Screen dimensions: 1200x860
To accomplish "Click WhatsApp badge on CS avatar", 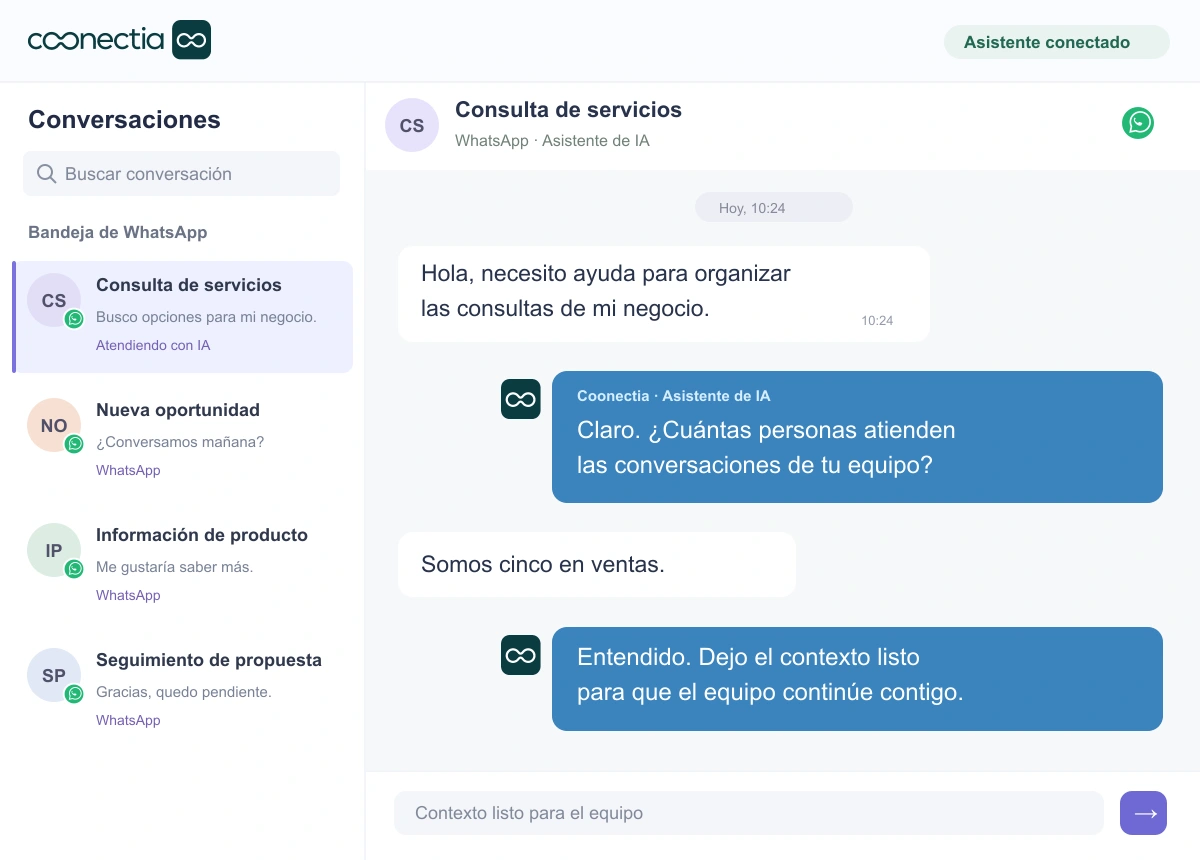I will 74,319.
